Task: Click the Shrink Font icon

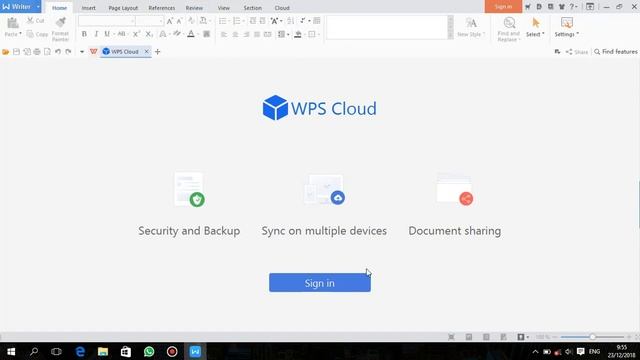Action: click(179, 21)
